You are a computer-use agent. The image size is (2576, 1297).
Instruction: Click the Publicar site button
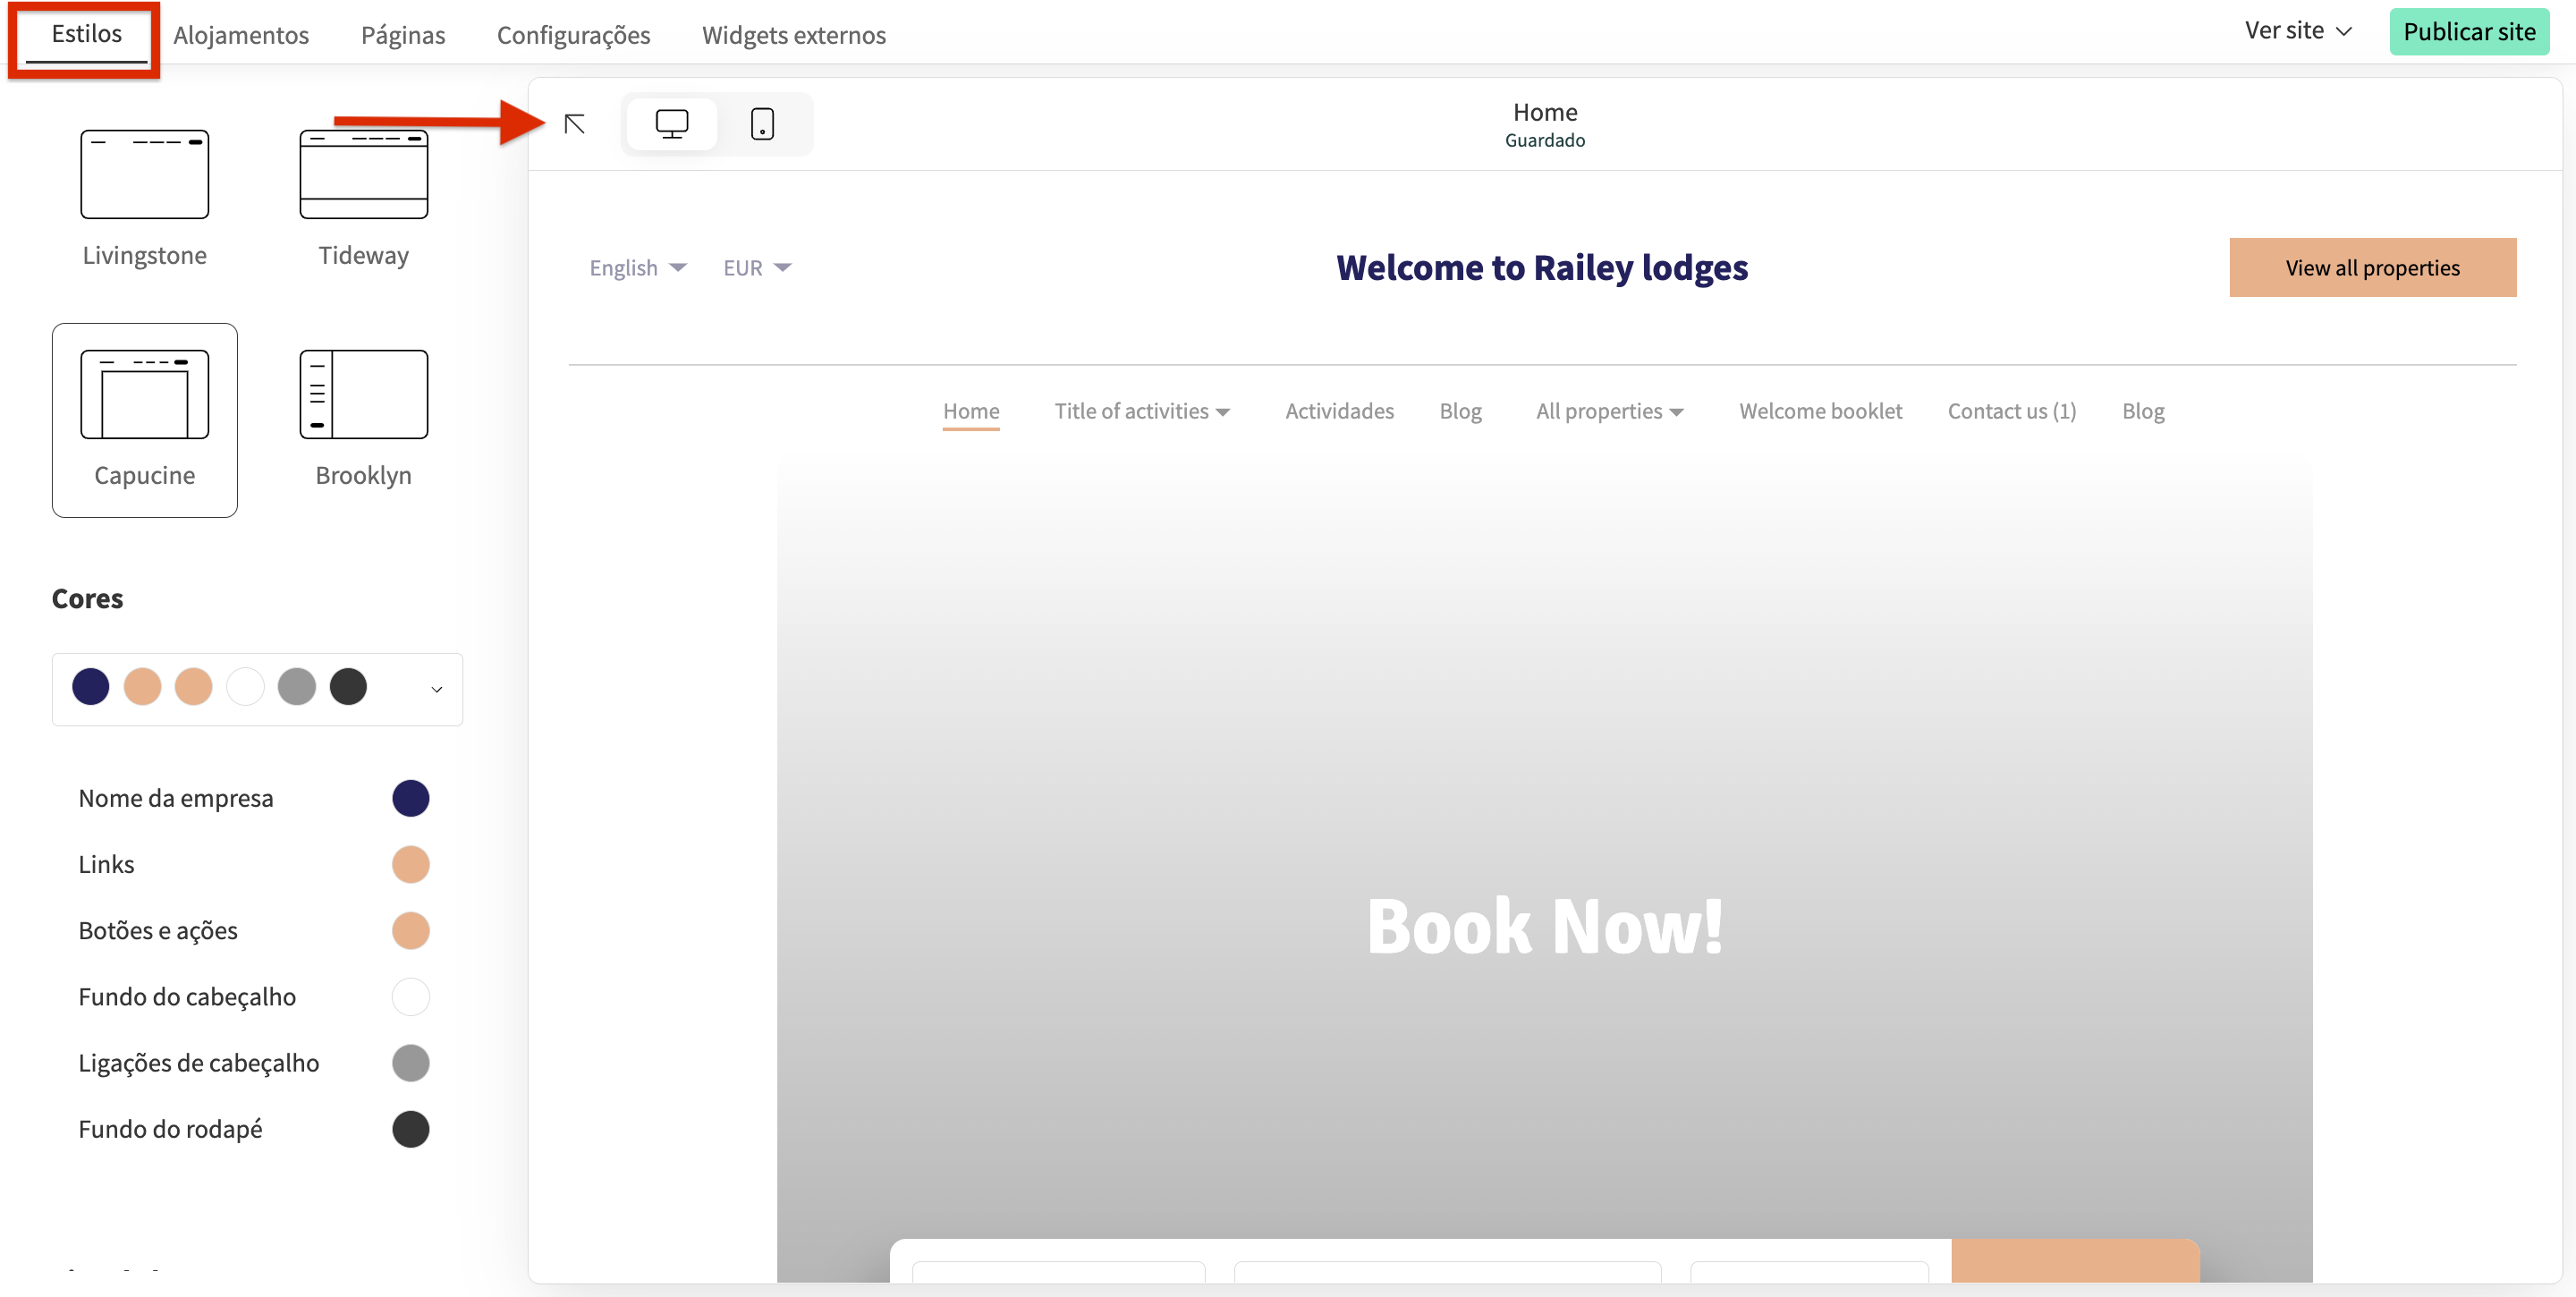[2468, 32]
